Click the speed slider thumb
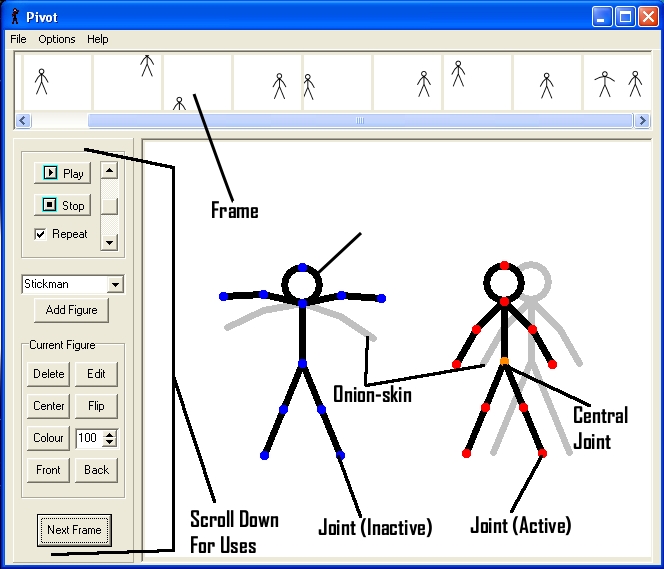The image size is (664, 569). 109,206
